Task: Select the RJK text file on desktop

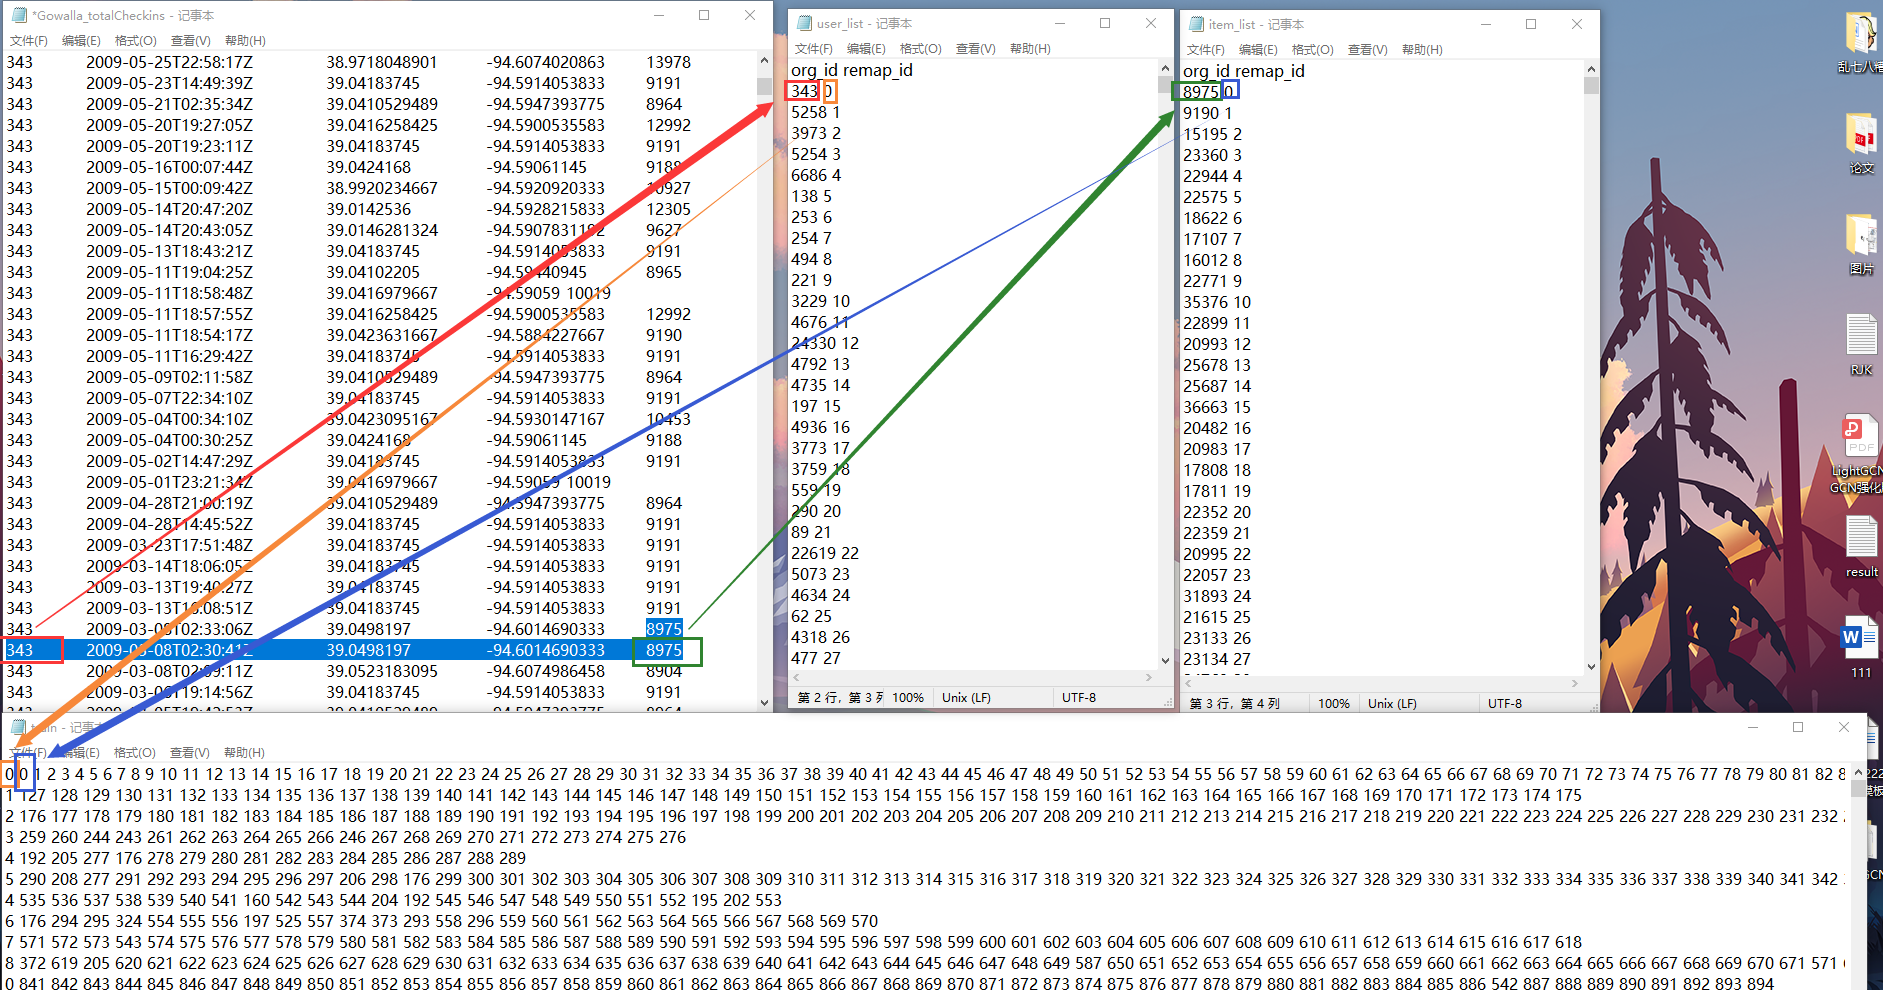Action: coord(1861,344)
